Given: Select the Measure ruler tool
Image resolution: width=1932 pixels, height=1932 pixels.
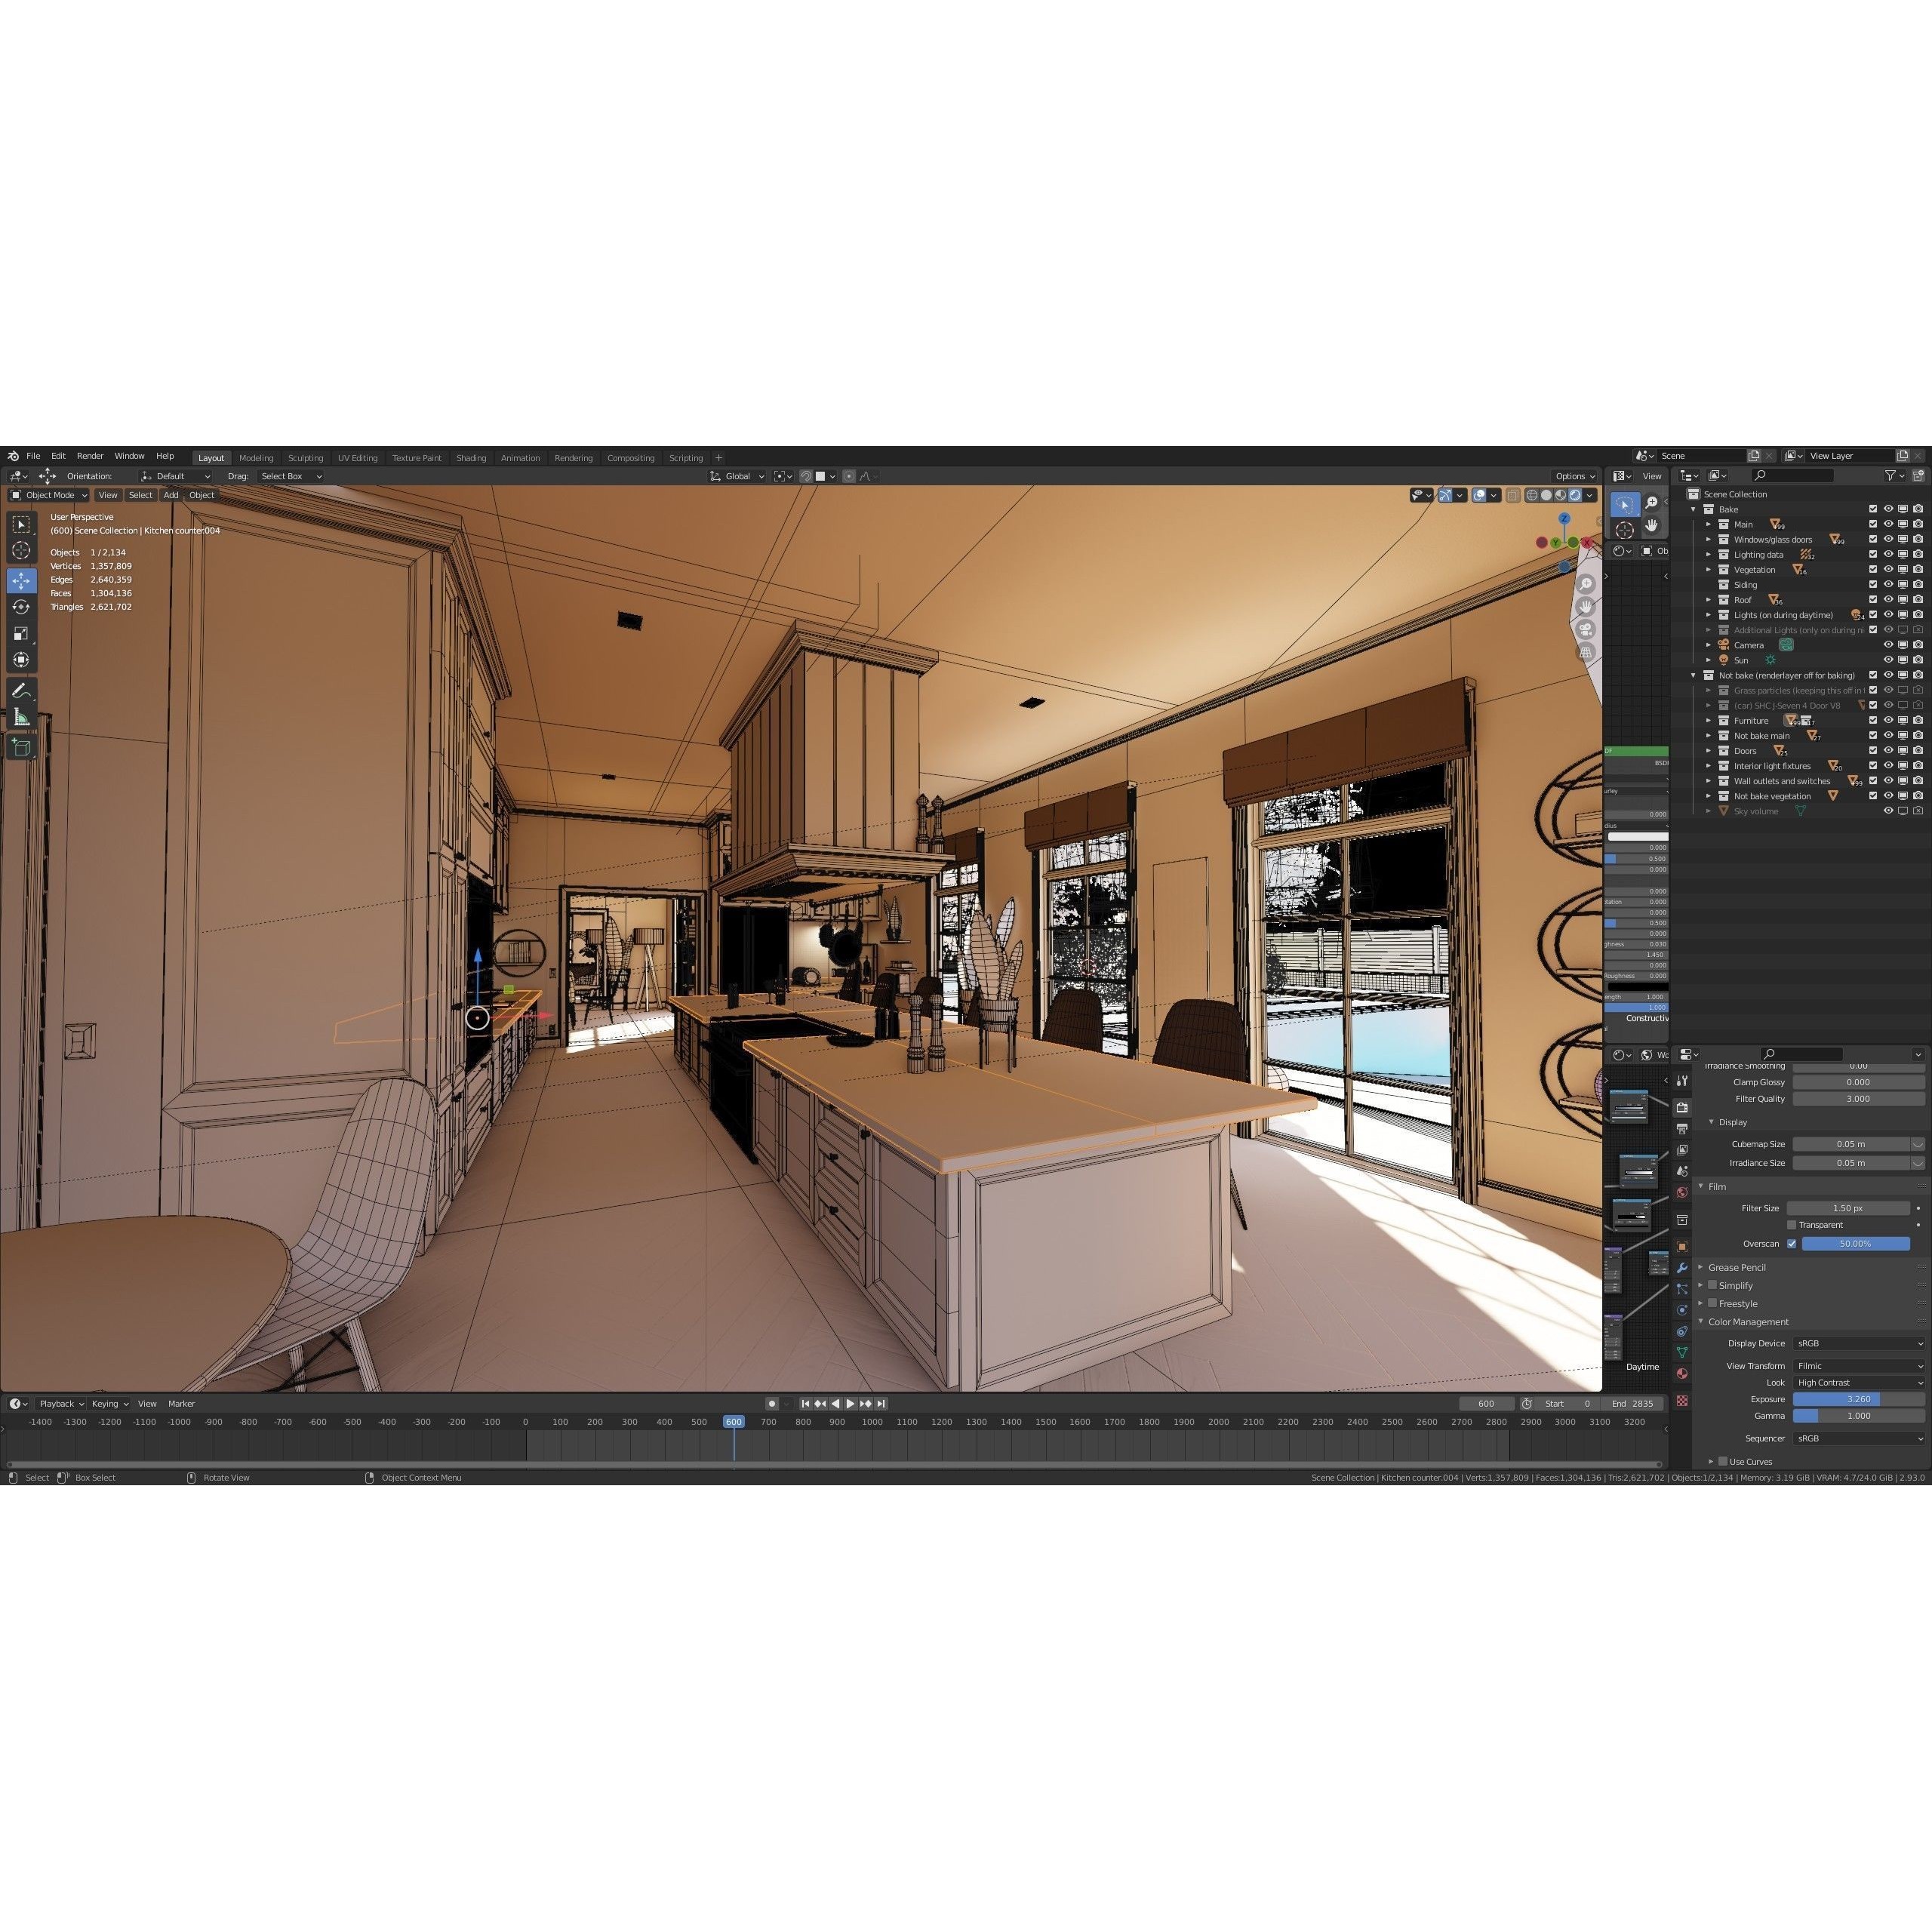Looking at the screenshot, I should (21, 717).
